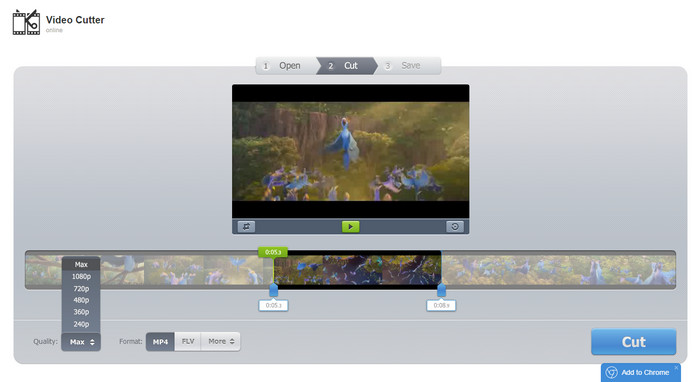Viewport: 700px width, 382px height.
Task: Select MP4 format option
Action: (160, 341)
